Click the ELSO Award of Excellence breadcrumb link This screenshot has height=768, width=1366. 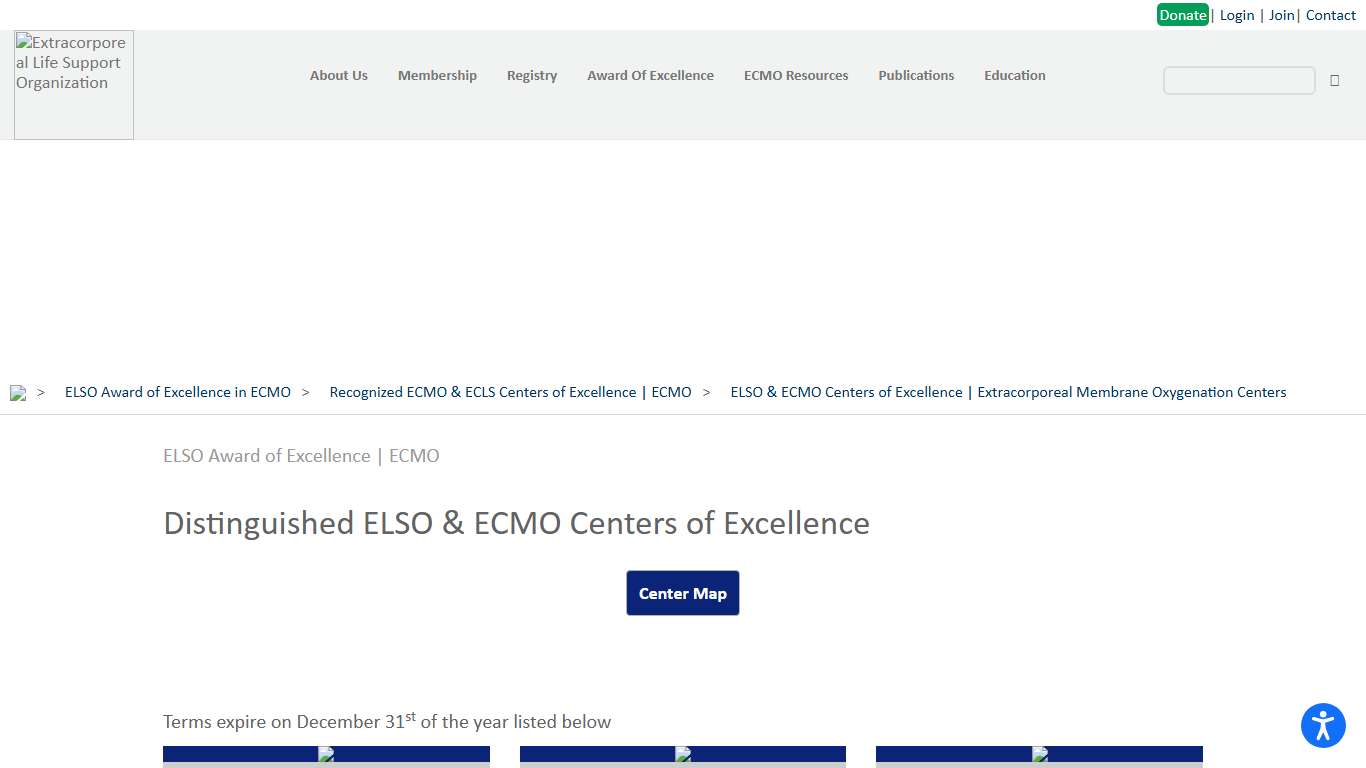click(177, 392)
